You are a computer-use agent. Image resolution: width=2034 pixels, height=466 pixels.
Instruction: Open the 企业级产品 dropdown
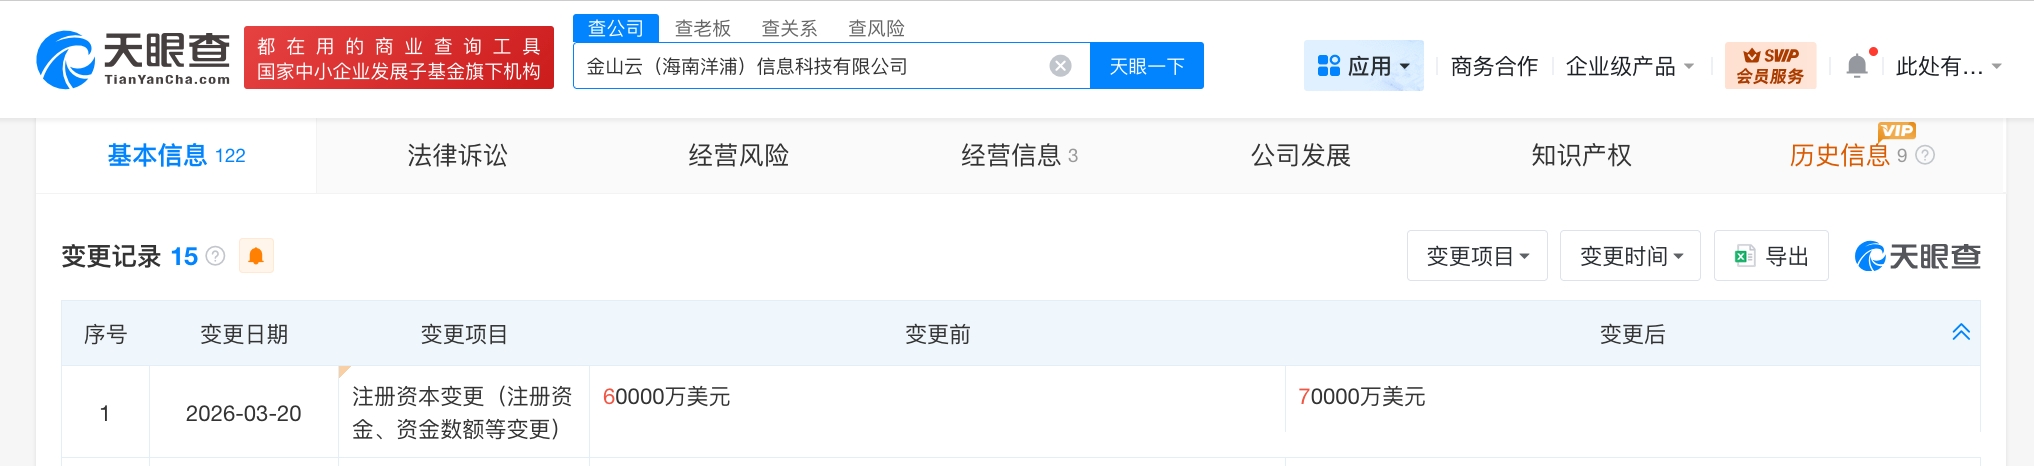[1629, 66]
